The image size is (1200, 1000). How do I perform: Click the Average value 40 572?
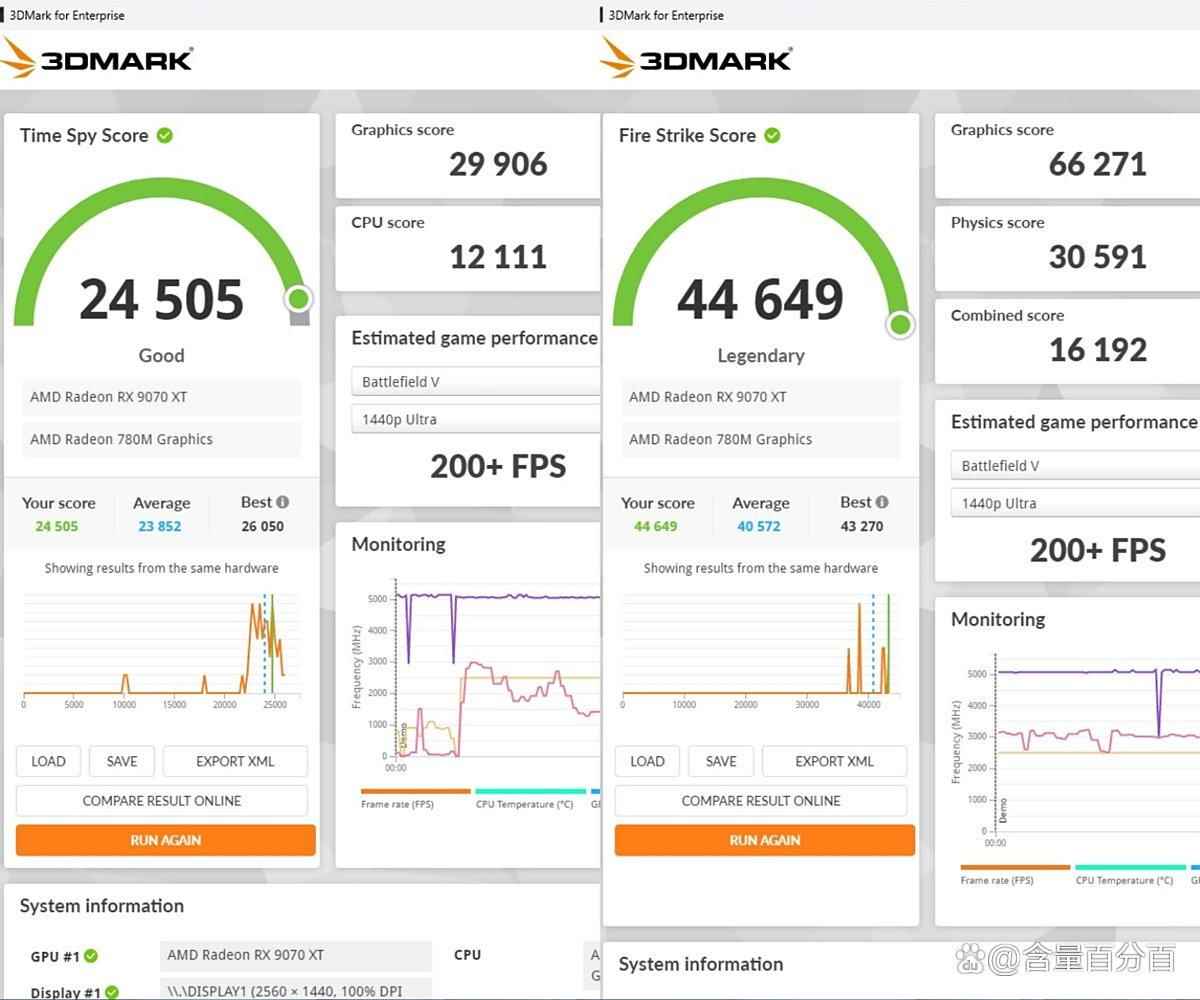point(758,526)
